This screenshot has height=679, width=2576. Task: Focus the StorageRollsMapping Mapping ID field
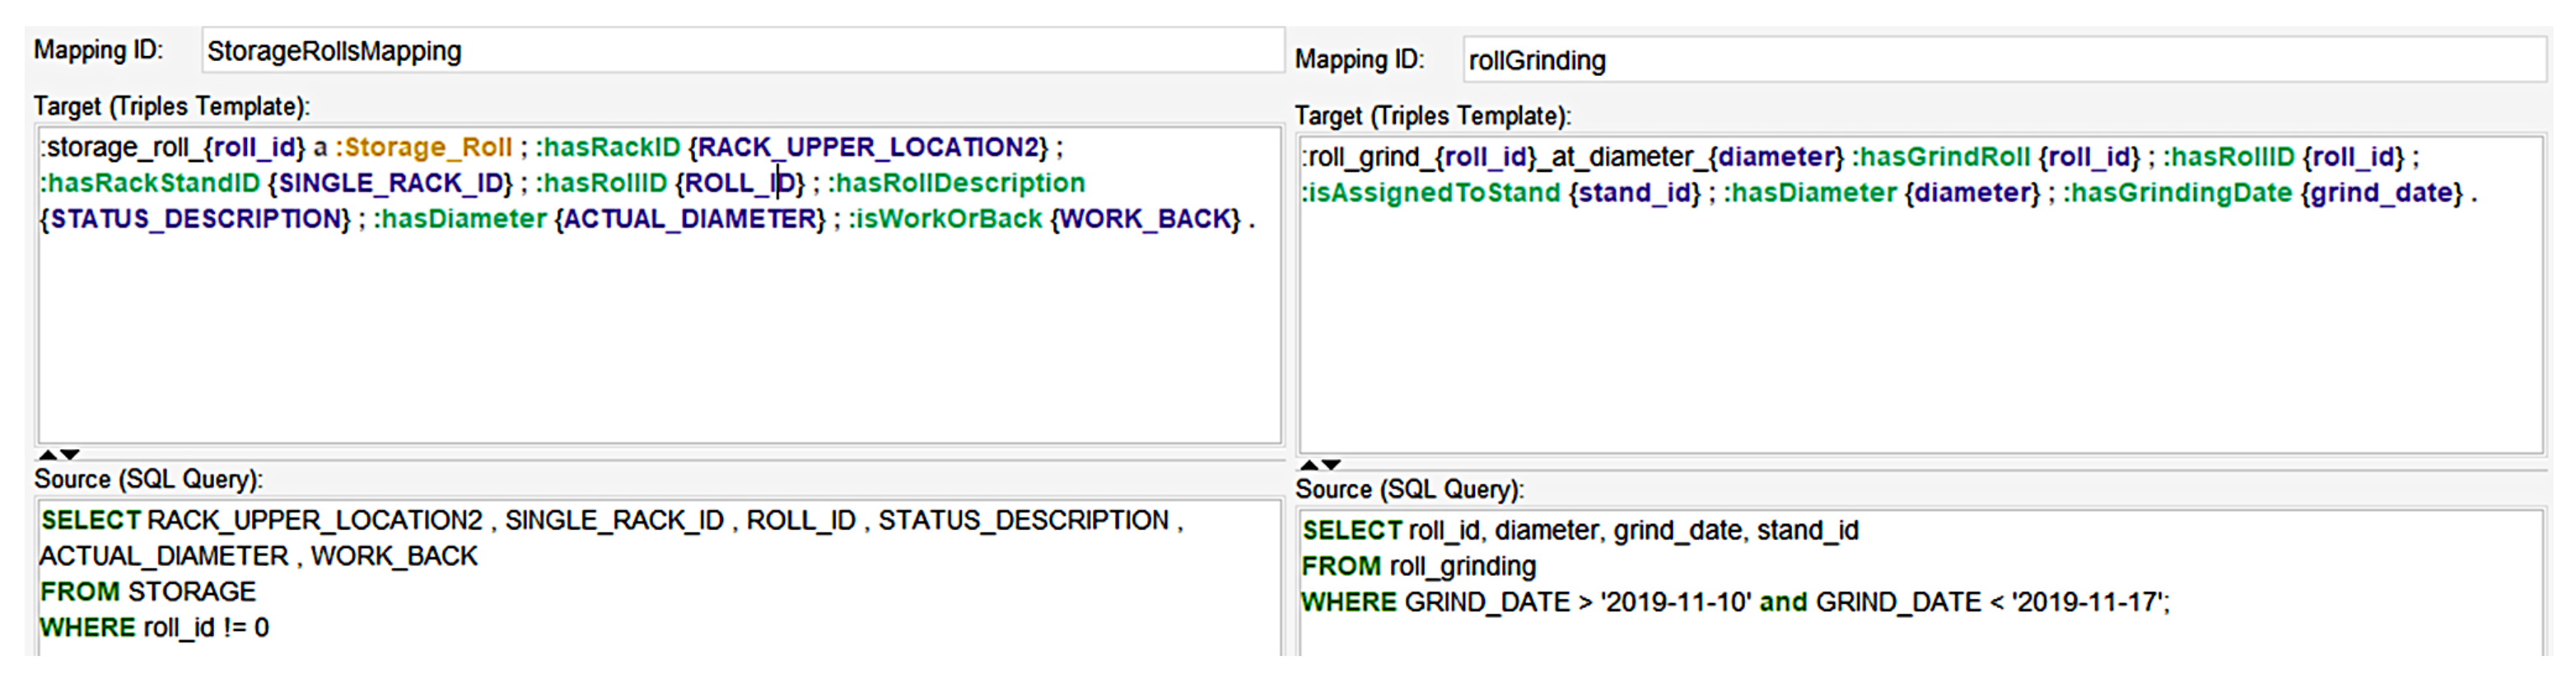[740, 51]
